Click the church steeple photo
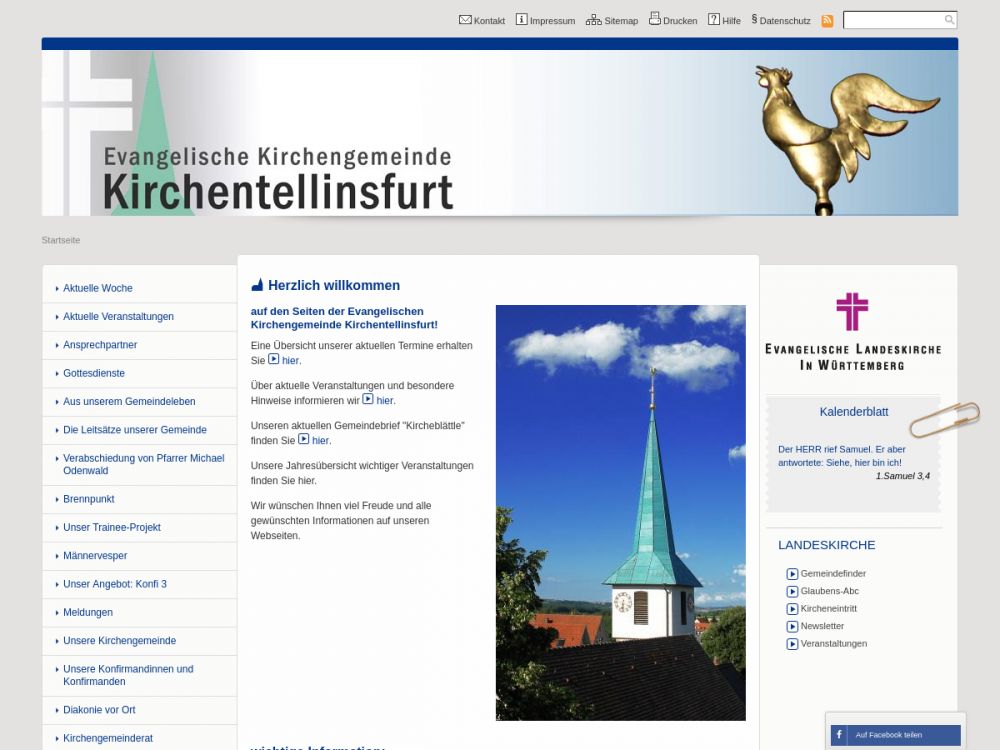 [620, 512]
